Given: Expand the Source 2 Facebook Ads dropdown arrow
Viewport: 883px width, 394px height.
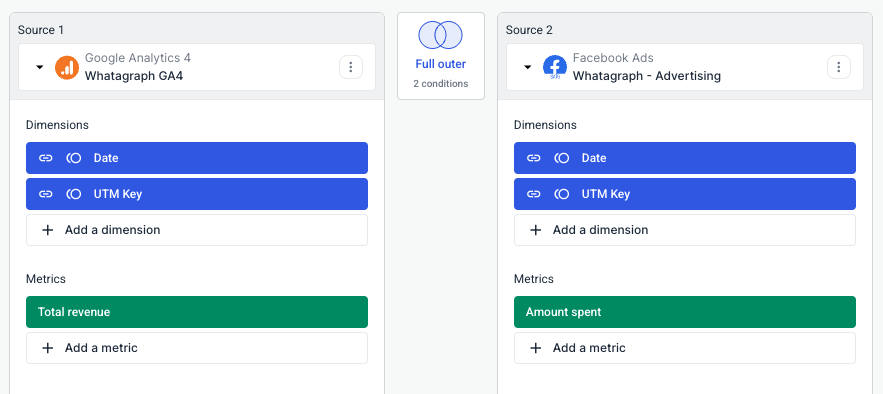Looking at the screenshot, I should [x=527, y=67].
